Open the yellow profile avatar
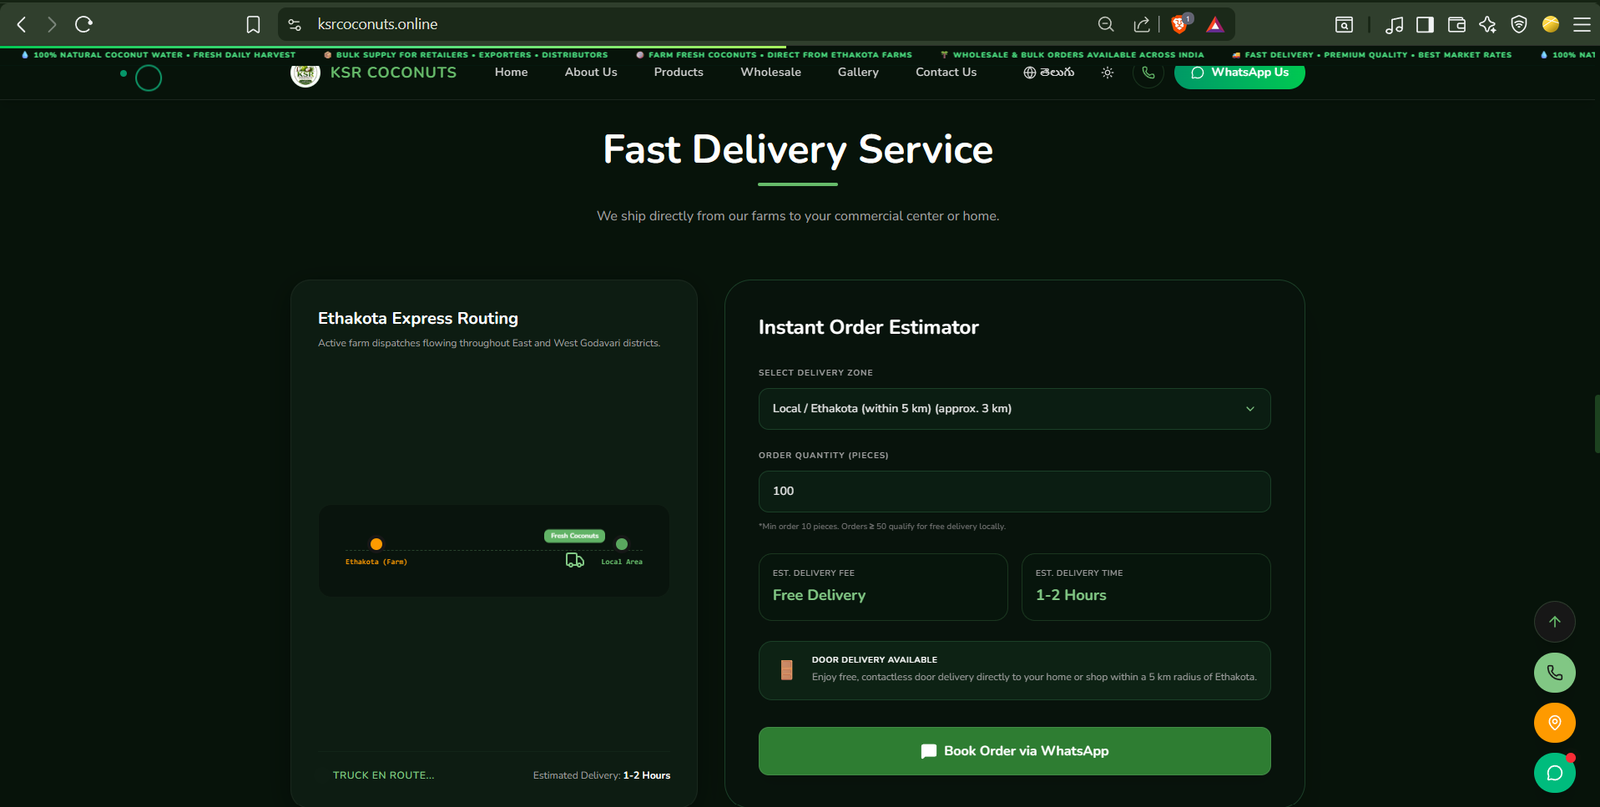 point(1551,24)
